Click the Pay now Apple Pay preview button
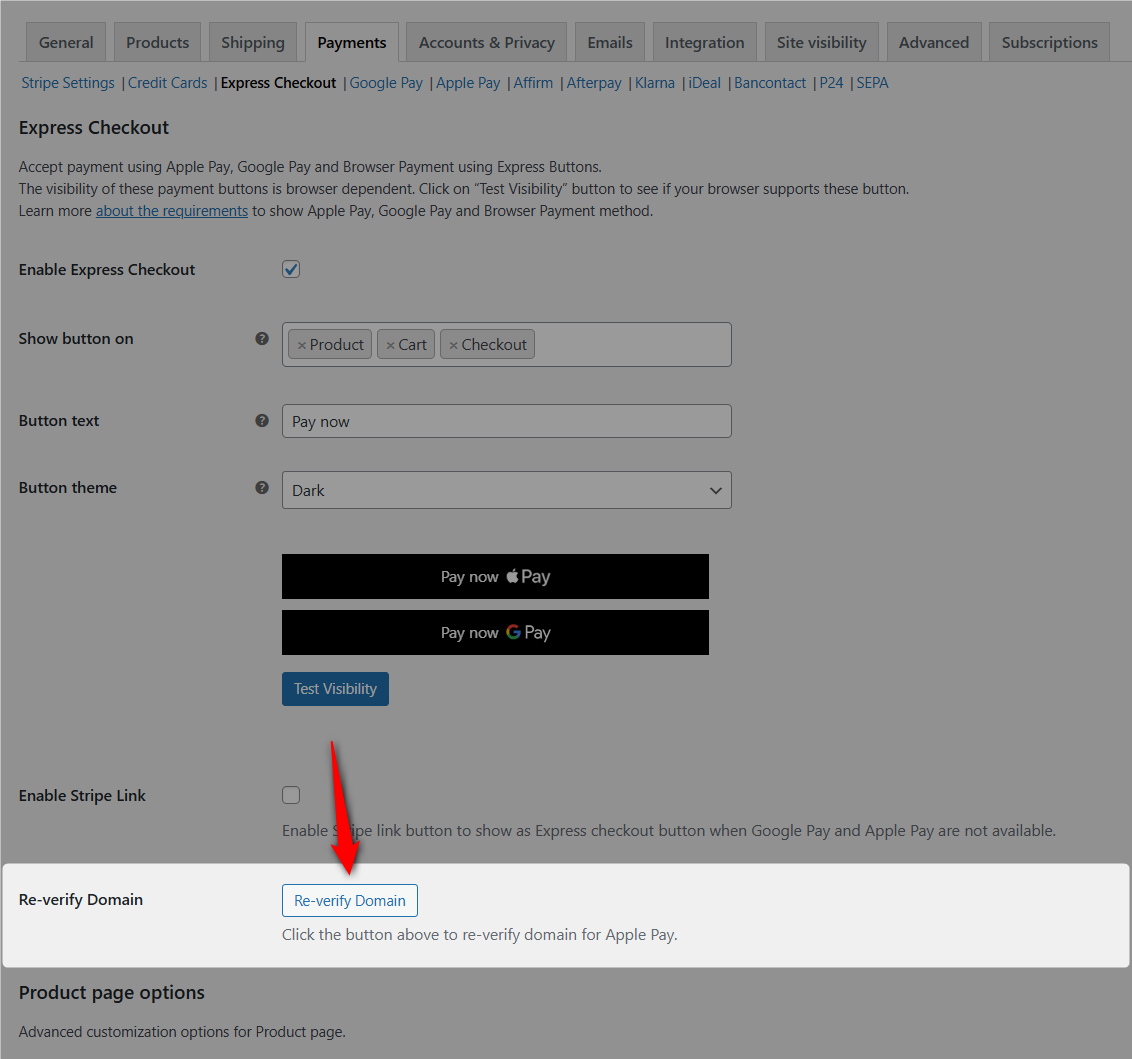 495,577
